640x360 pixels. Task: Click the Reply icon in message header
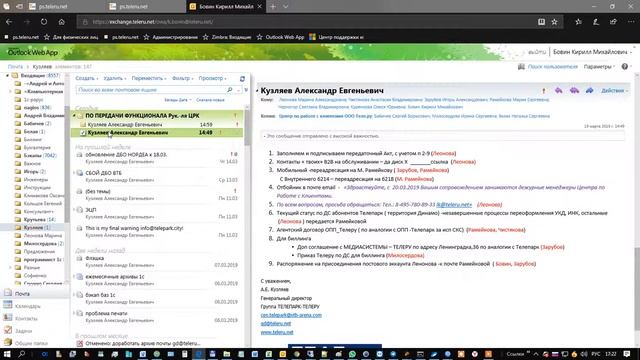pyautogui.click(x=558, y=90)
